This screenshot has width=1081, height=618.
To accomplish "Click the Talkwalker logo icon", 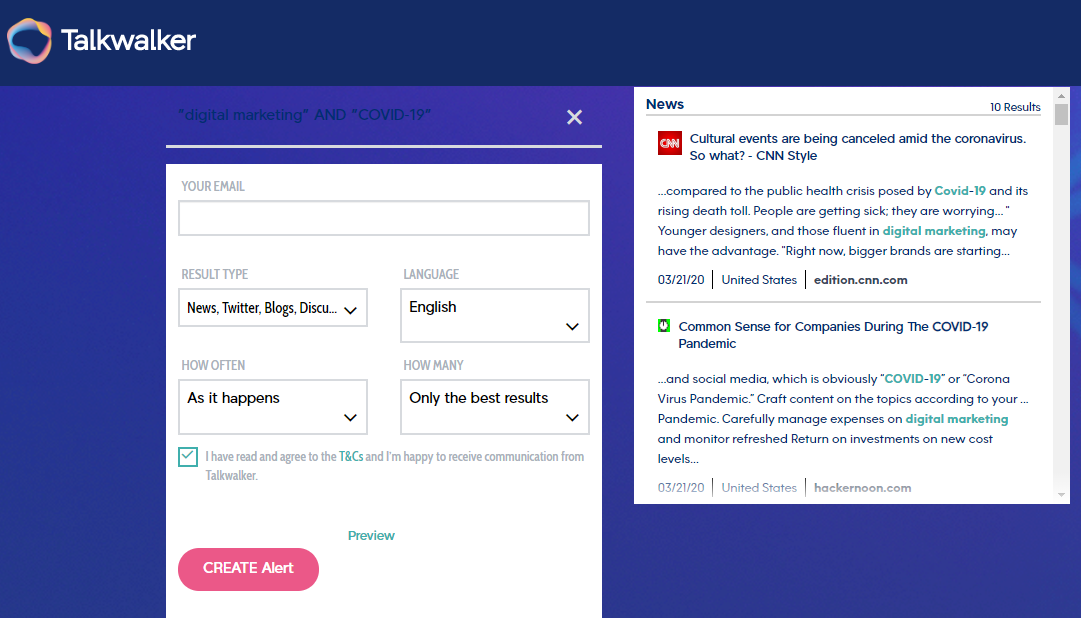I will tap(29, 41).
